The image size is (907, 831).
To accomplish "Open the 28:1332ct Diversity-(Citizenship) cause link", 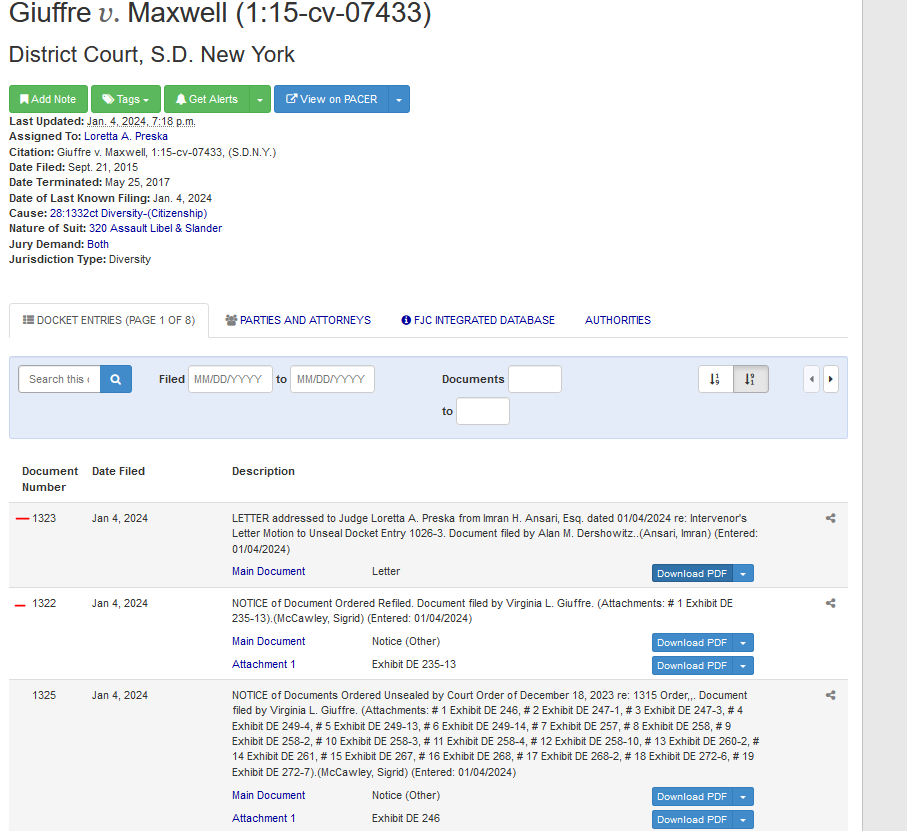I will (128, 213).
